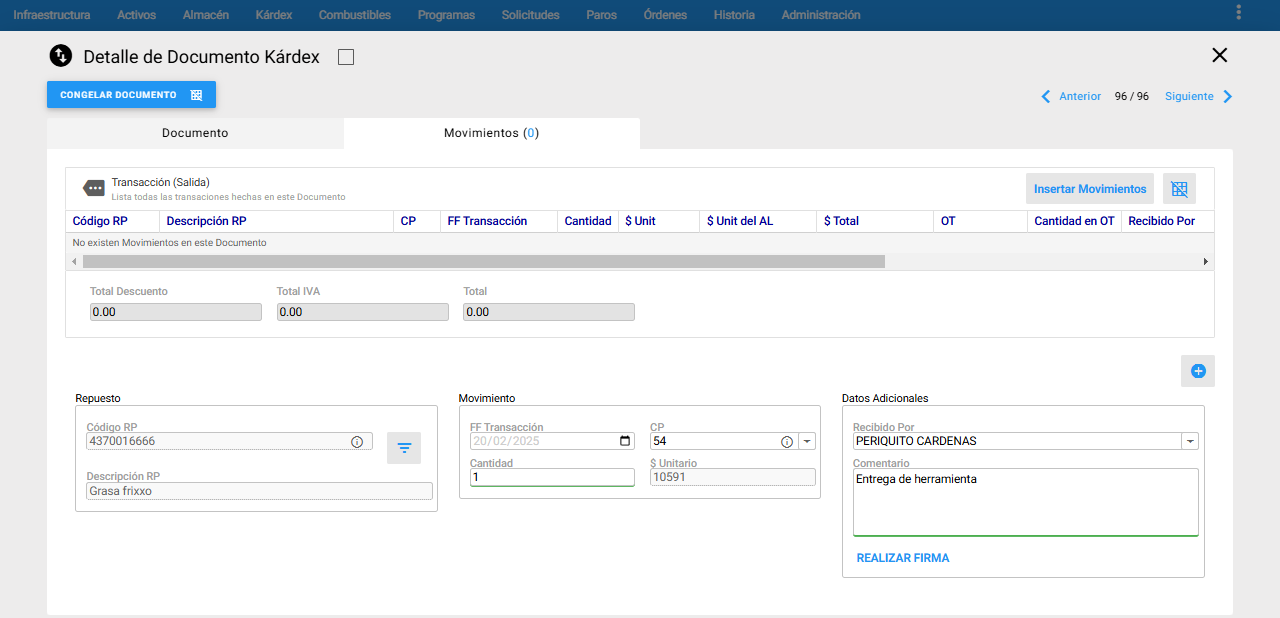The height and width of the screenshot is (618, 1280).
Task: Click the Comentario text area
Action: pyautogui.click(x=1025, y=502)
